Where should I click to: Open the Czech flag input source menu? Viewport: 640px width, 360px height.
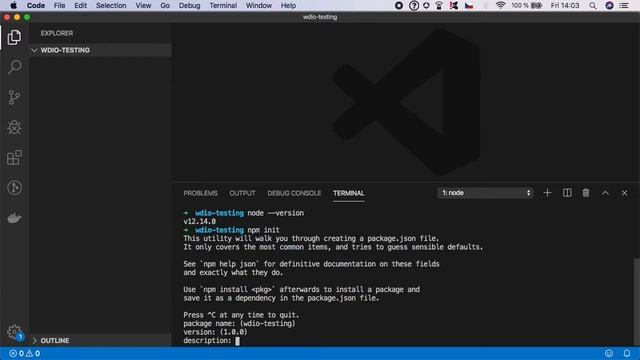[469, 6]
